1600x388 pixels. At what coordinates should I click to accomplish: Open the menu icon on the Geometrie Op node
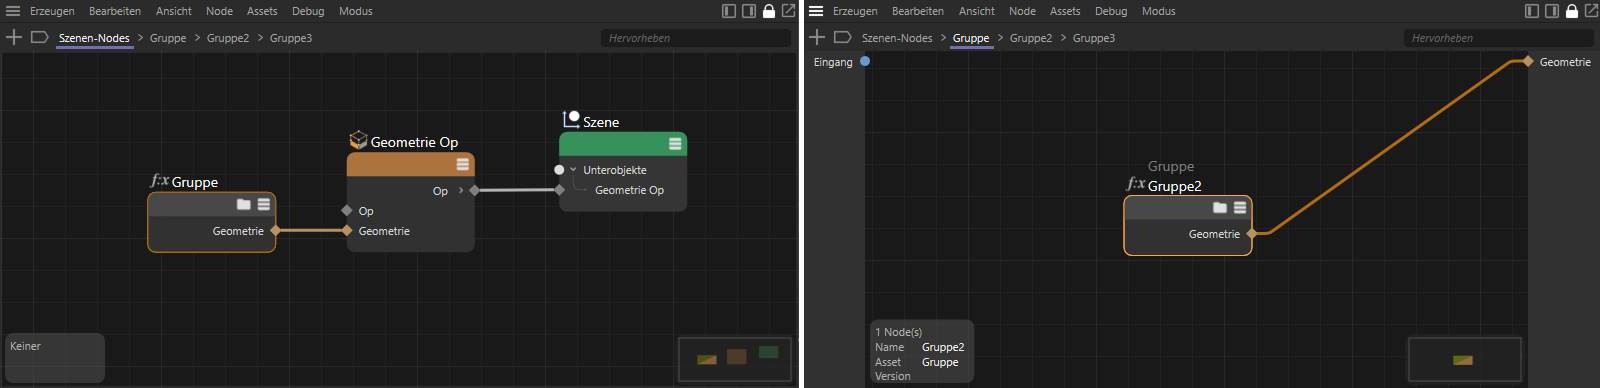463,164
